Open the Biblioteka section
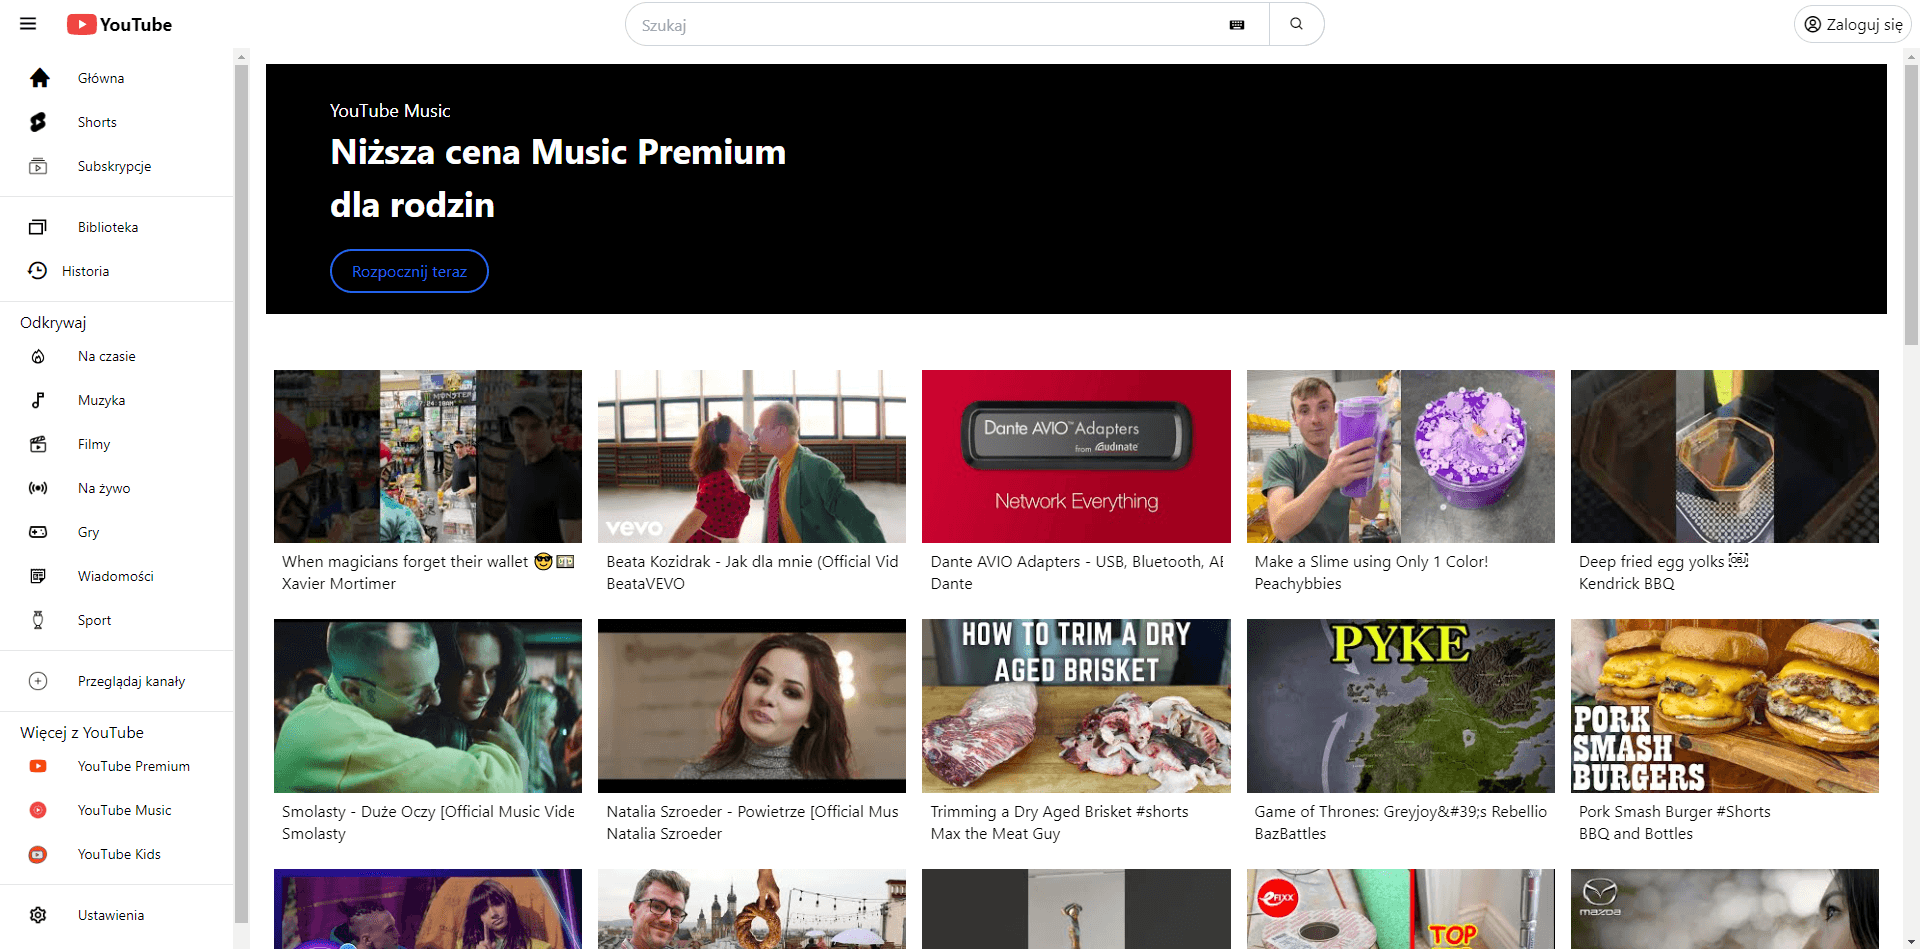This screenshot has height=949, width=1920. (x=108, y=227)
